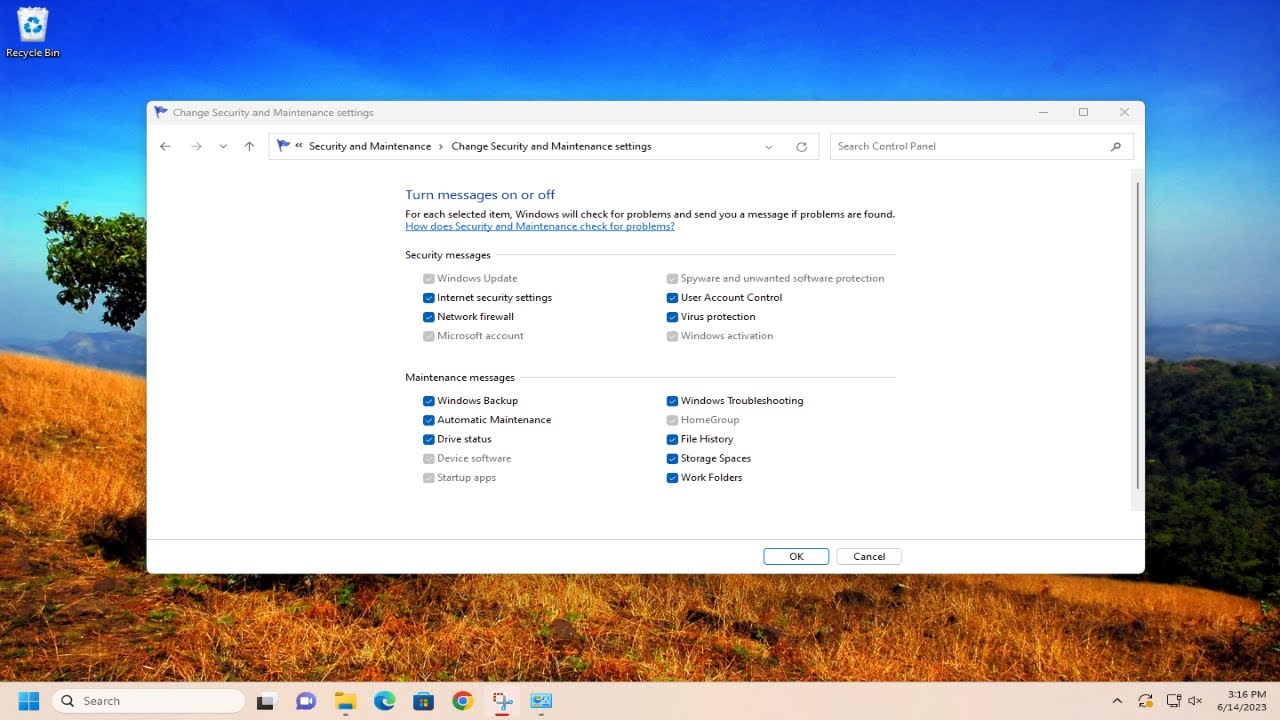
Task: Click the Spyware and unwanted software protection label
Action: (783, 279)
